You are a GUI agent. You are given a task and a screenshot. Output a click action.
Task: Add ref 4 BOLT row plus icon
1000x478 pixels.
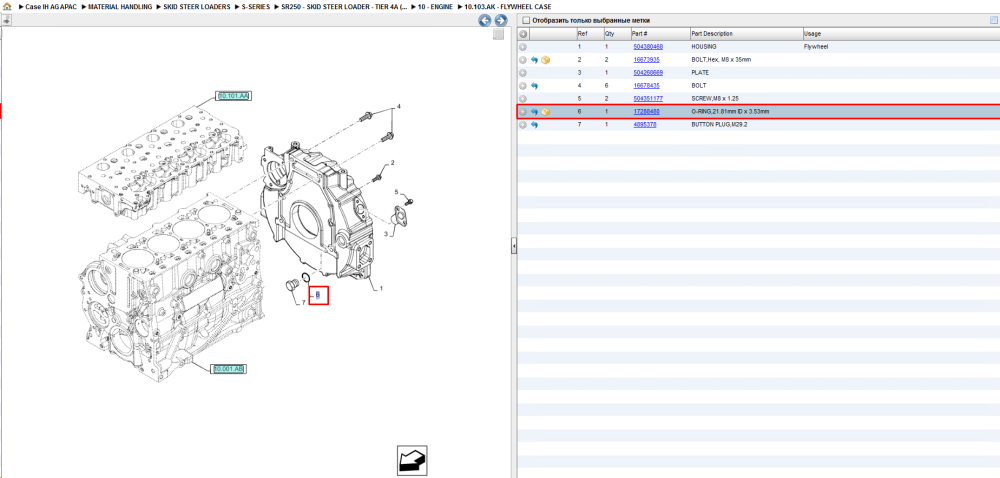coord(523,86)
